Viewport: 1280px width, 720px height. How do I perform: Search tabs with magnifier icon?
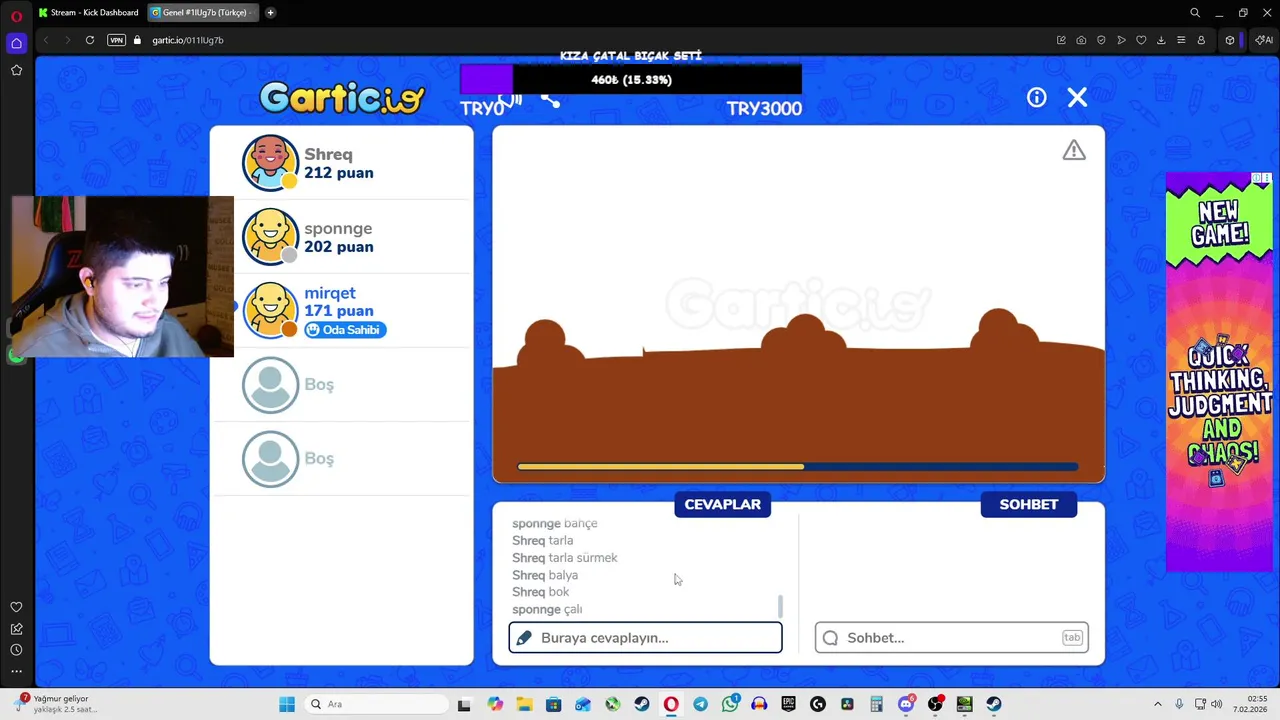(x=1195, y=13)
